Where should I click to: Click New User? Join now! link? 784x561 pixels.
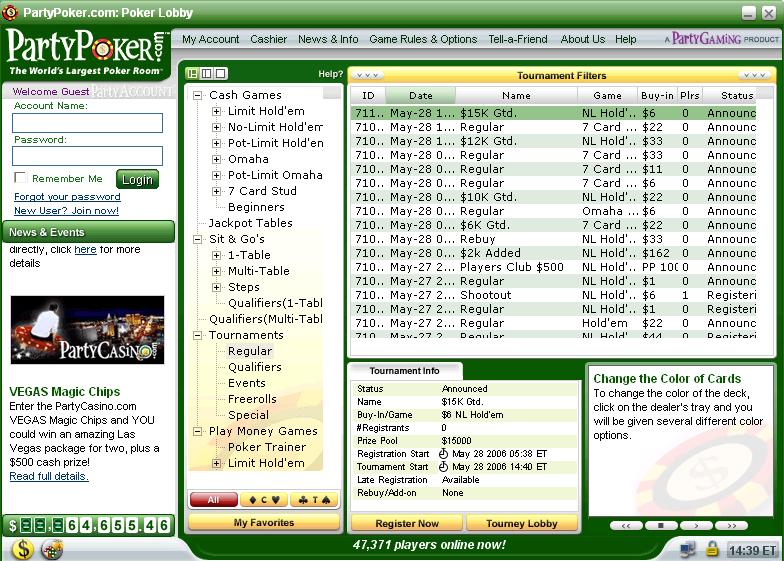pyautogui.click(x=66, y=210)
